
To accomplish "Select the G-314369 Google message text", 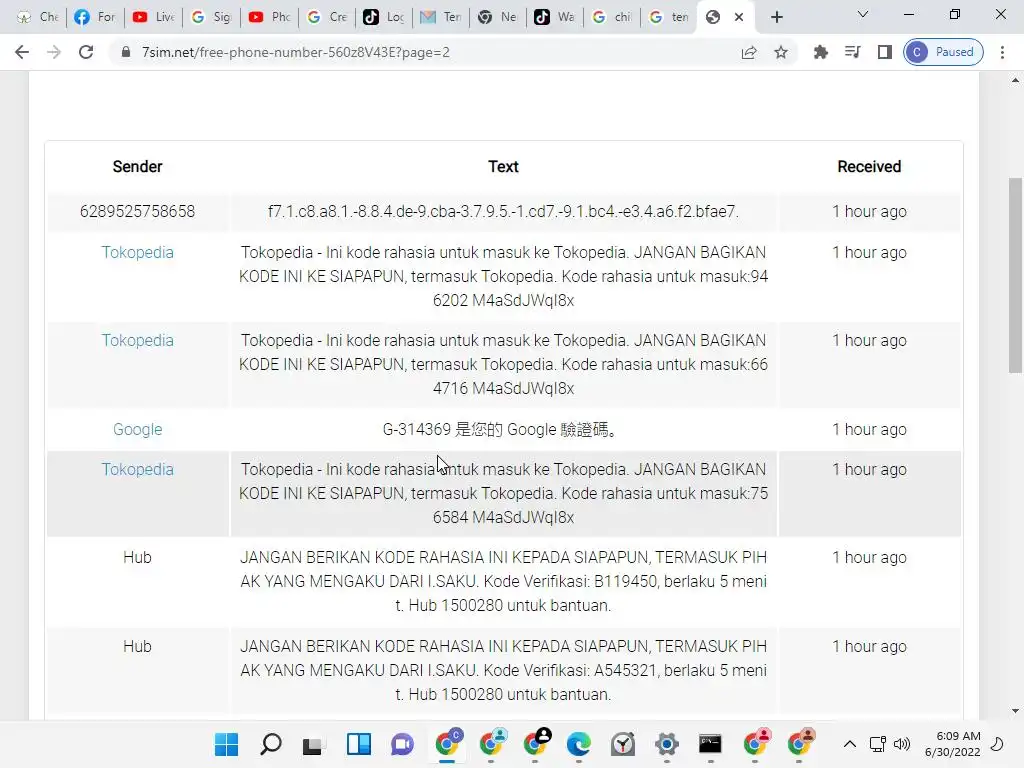I will click(x=500, y=430).
